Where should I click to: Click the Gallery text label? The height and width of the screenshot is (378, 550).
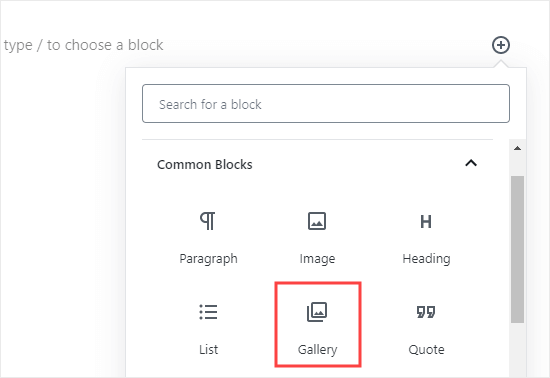tap(317, 350)
